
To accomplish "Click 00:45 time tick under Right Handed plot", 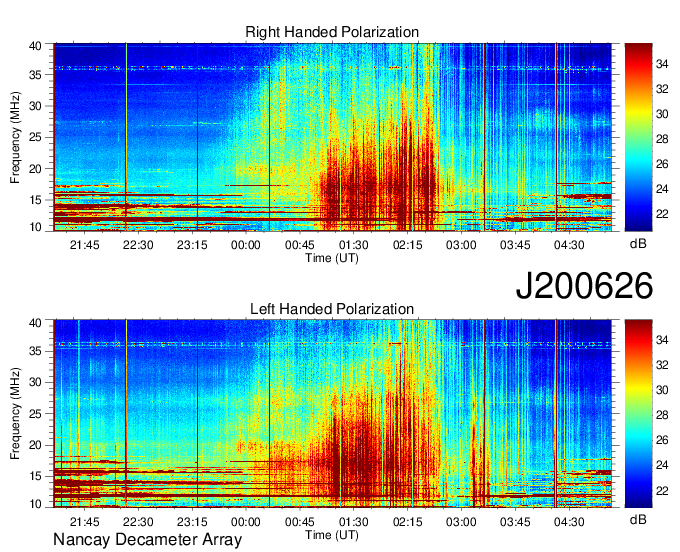I will [x=300, y=245].
